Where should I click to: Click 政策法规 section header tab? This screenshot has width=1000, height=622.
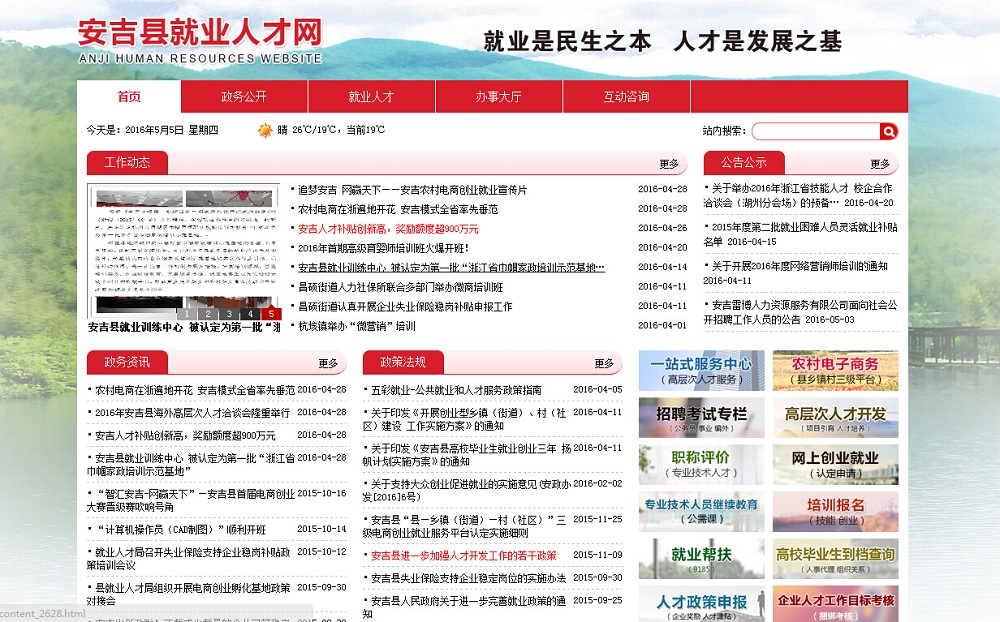[x=403, y=362]
